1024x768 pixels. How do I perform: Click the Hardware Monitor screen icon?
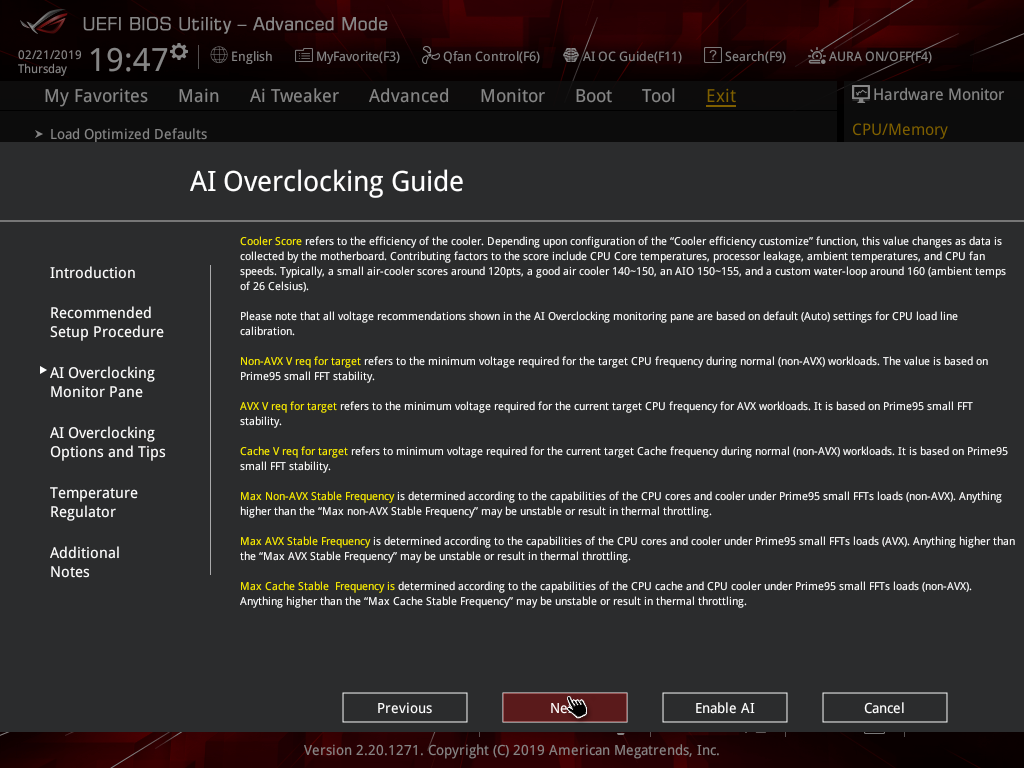(861, 94)
